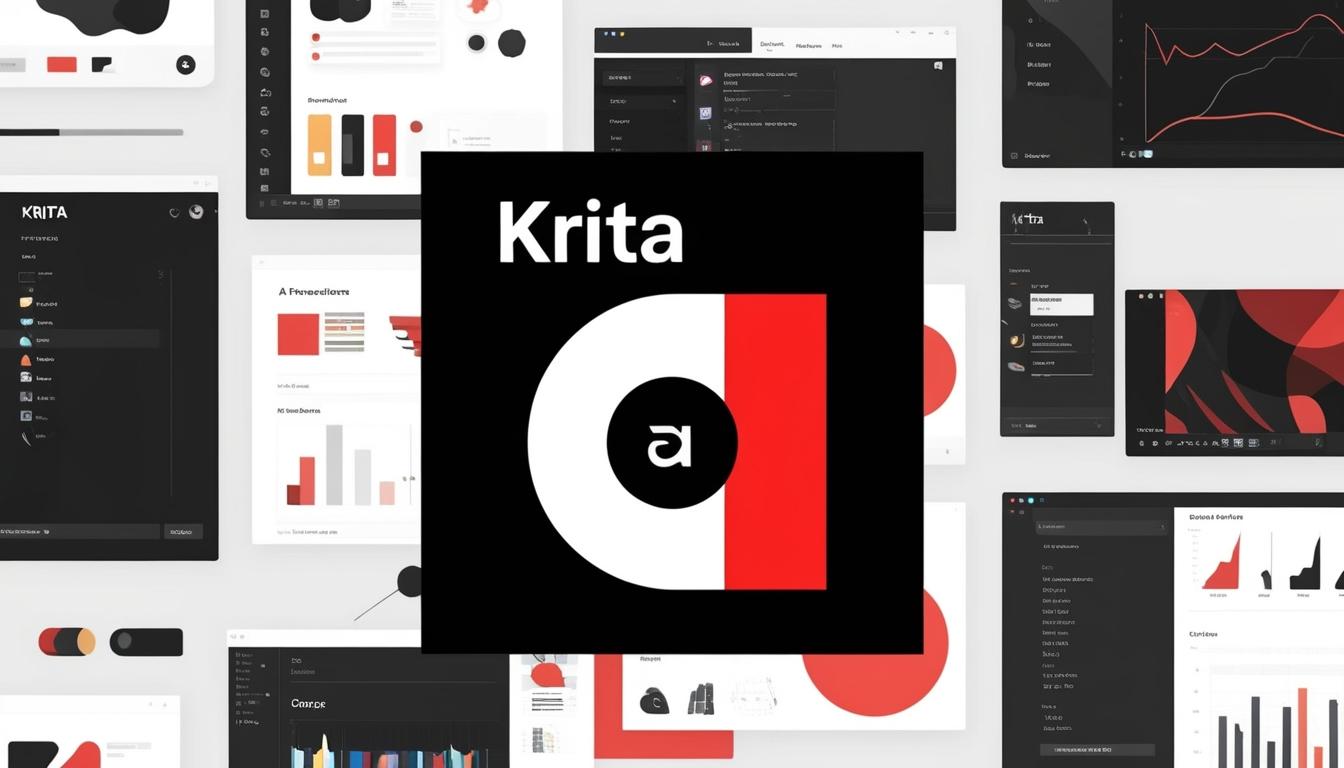Open the dropdown field at top of bottom-right window
This screenshot has height=768, width=1344.
pos(1102,527)
